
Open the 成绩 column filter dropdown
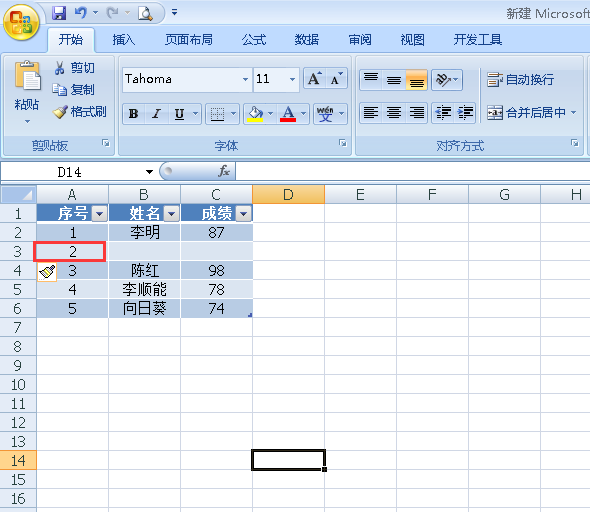[243, 214]
